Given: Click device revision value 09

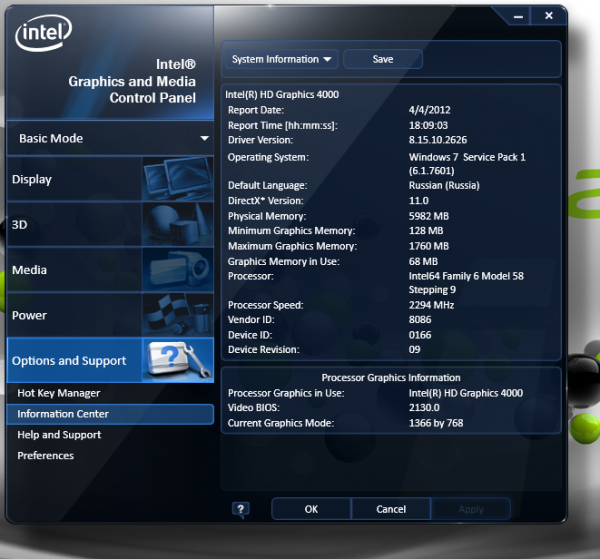Looking at the screenshot, I should click(414, 350).
